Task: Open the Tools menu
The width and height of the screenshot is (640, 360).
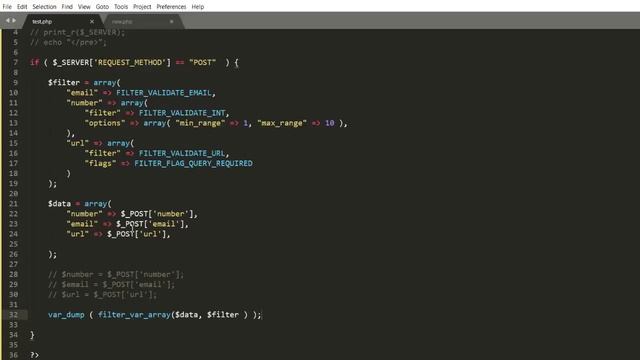Action: tap(121, 7)
